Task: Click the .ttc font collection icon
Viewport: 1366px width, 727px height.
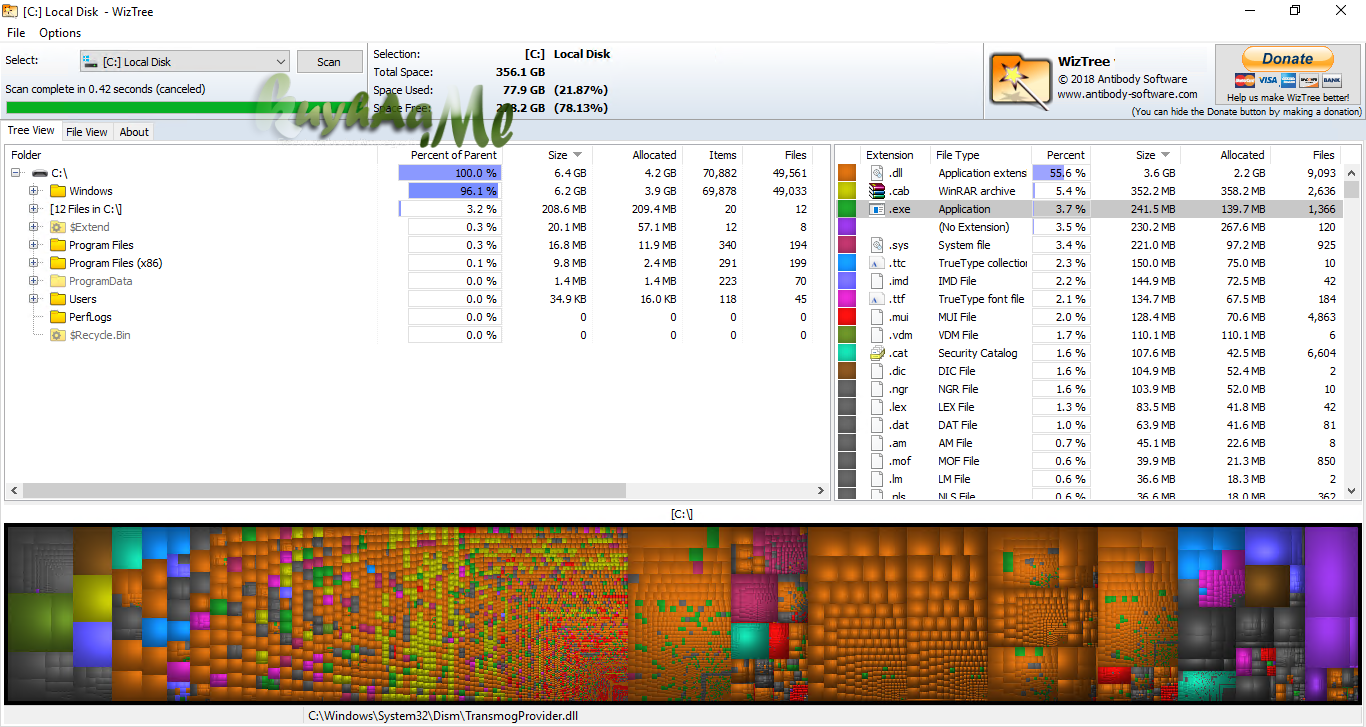Action: pyautogui.click(x=877, y=263)
